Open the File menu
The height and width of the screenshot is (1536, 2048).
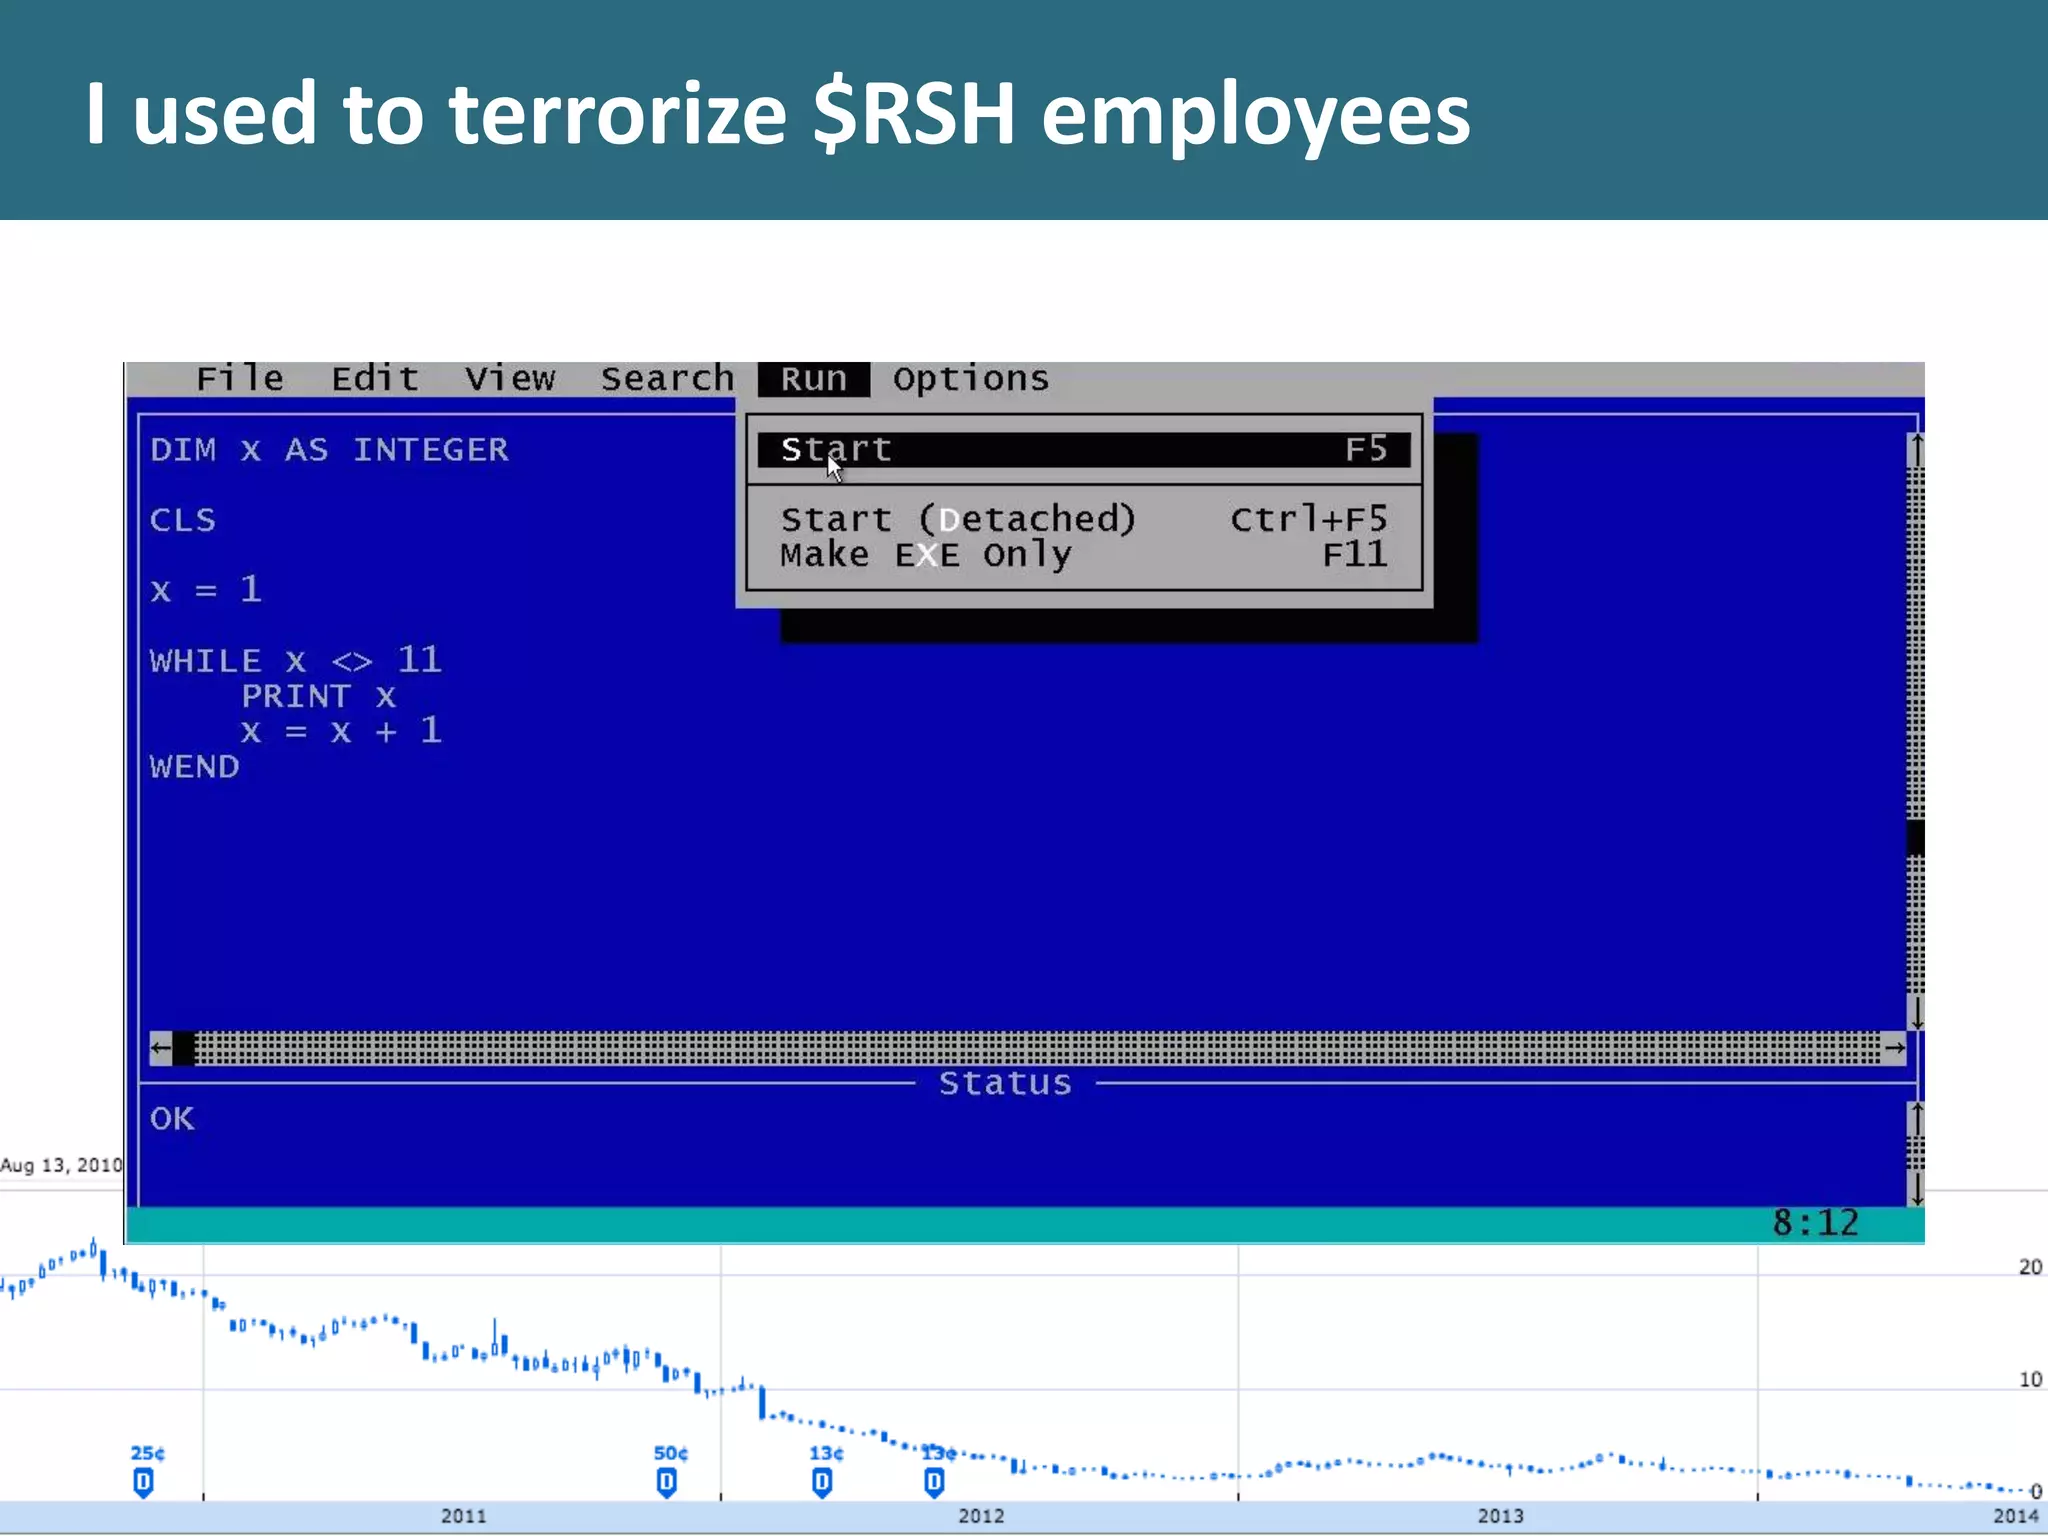240,379
